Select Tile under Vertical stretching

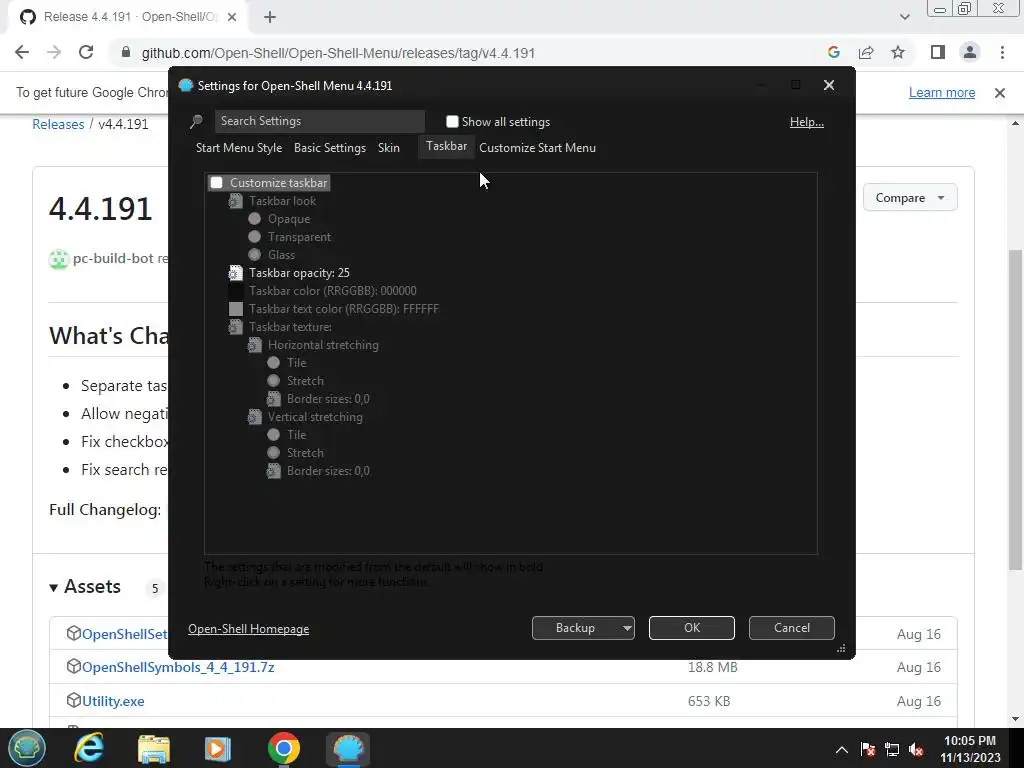point(274,435)
